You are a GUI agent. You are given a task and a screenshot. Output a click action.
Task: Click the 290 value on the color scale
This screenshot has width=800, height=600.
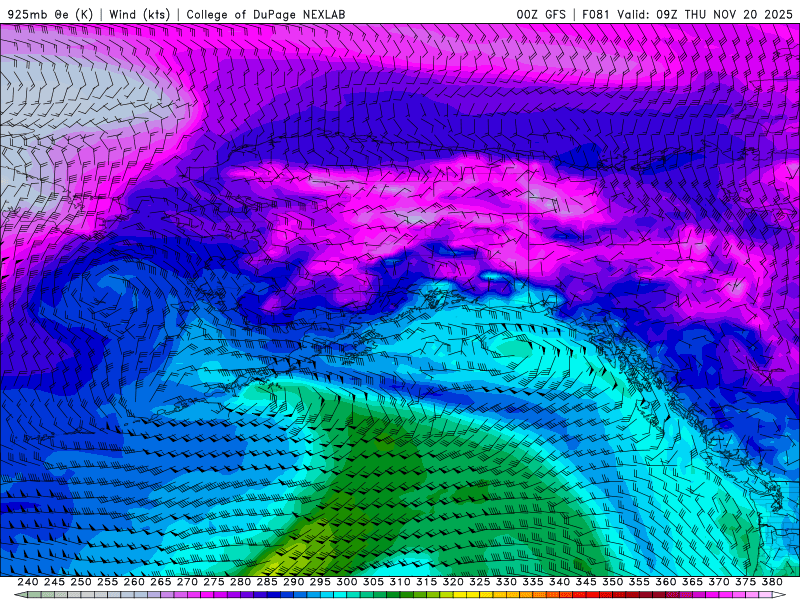tap(293, 582)
